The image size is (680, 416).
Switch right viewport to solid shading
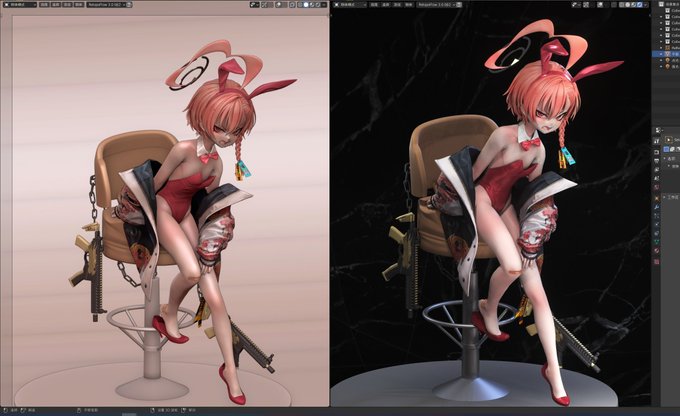pos(628,4)
